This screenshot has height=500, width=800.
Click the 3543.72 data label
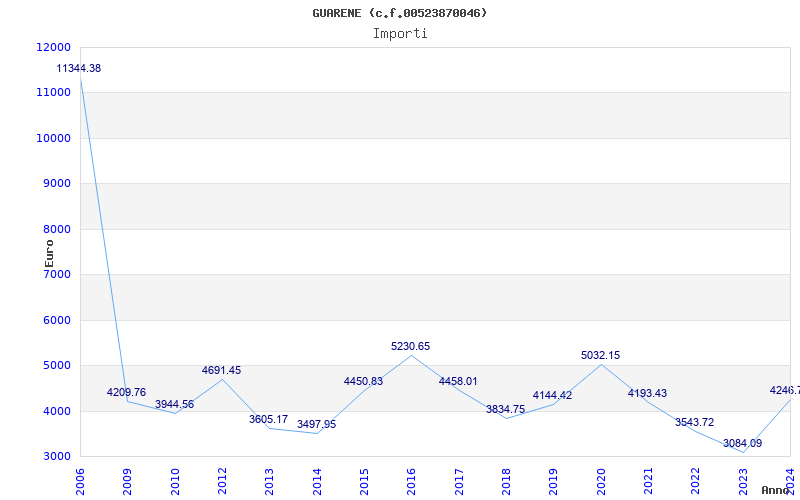click(694, 422)
